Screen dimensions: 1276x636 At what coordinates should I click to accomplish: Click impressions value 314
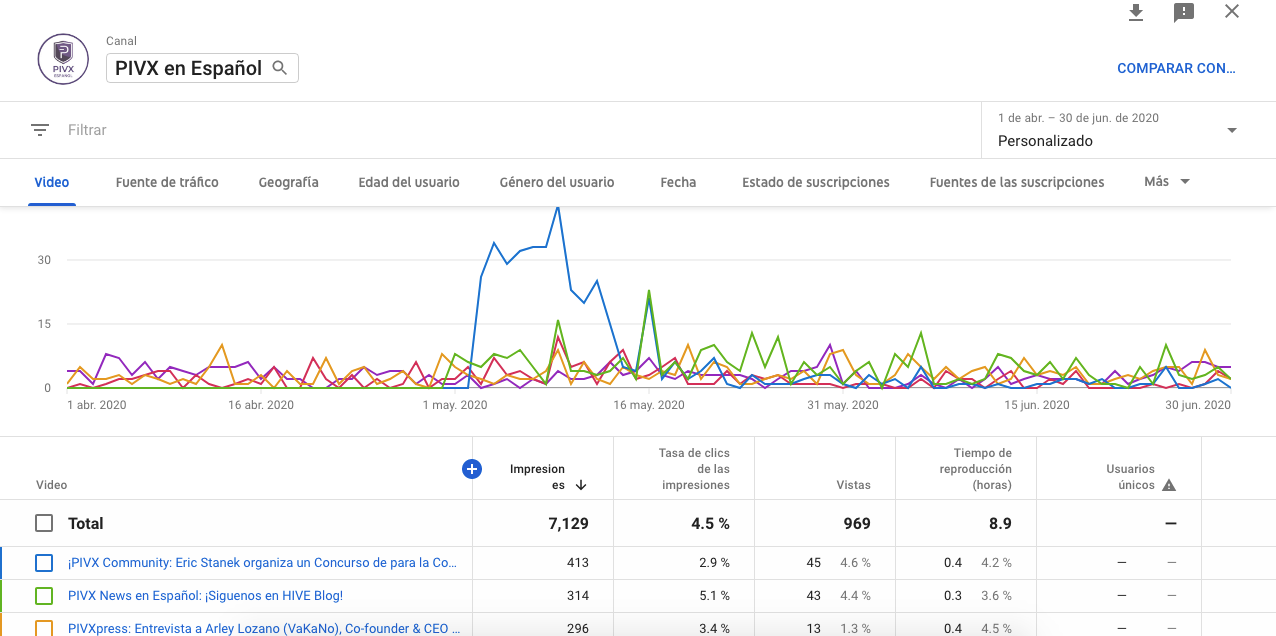coord(577,596)
